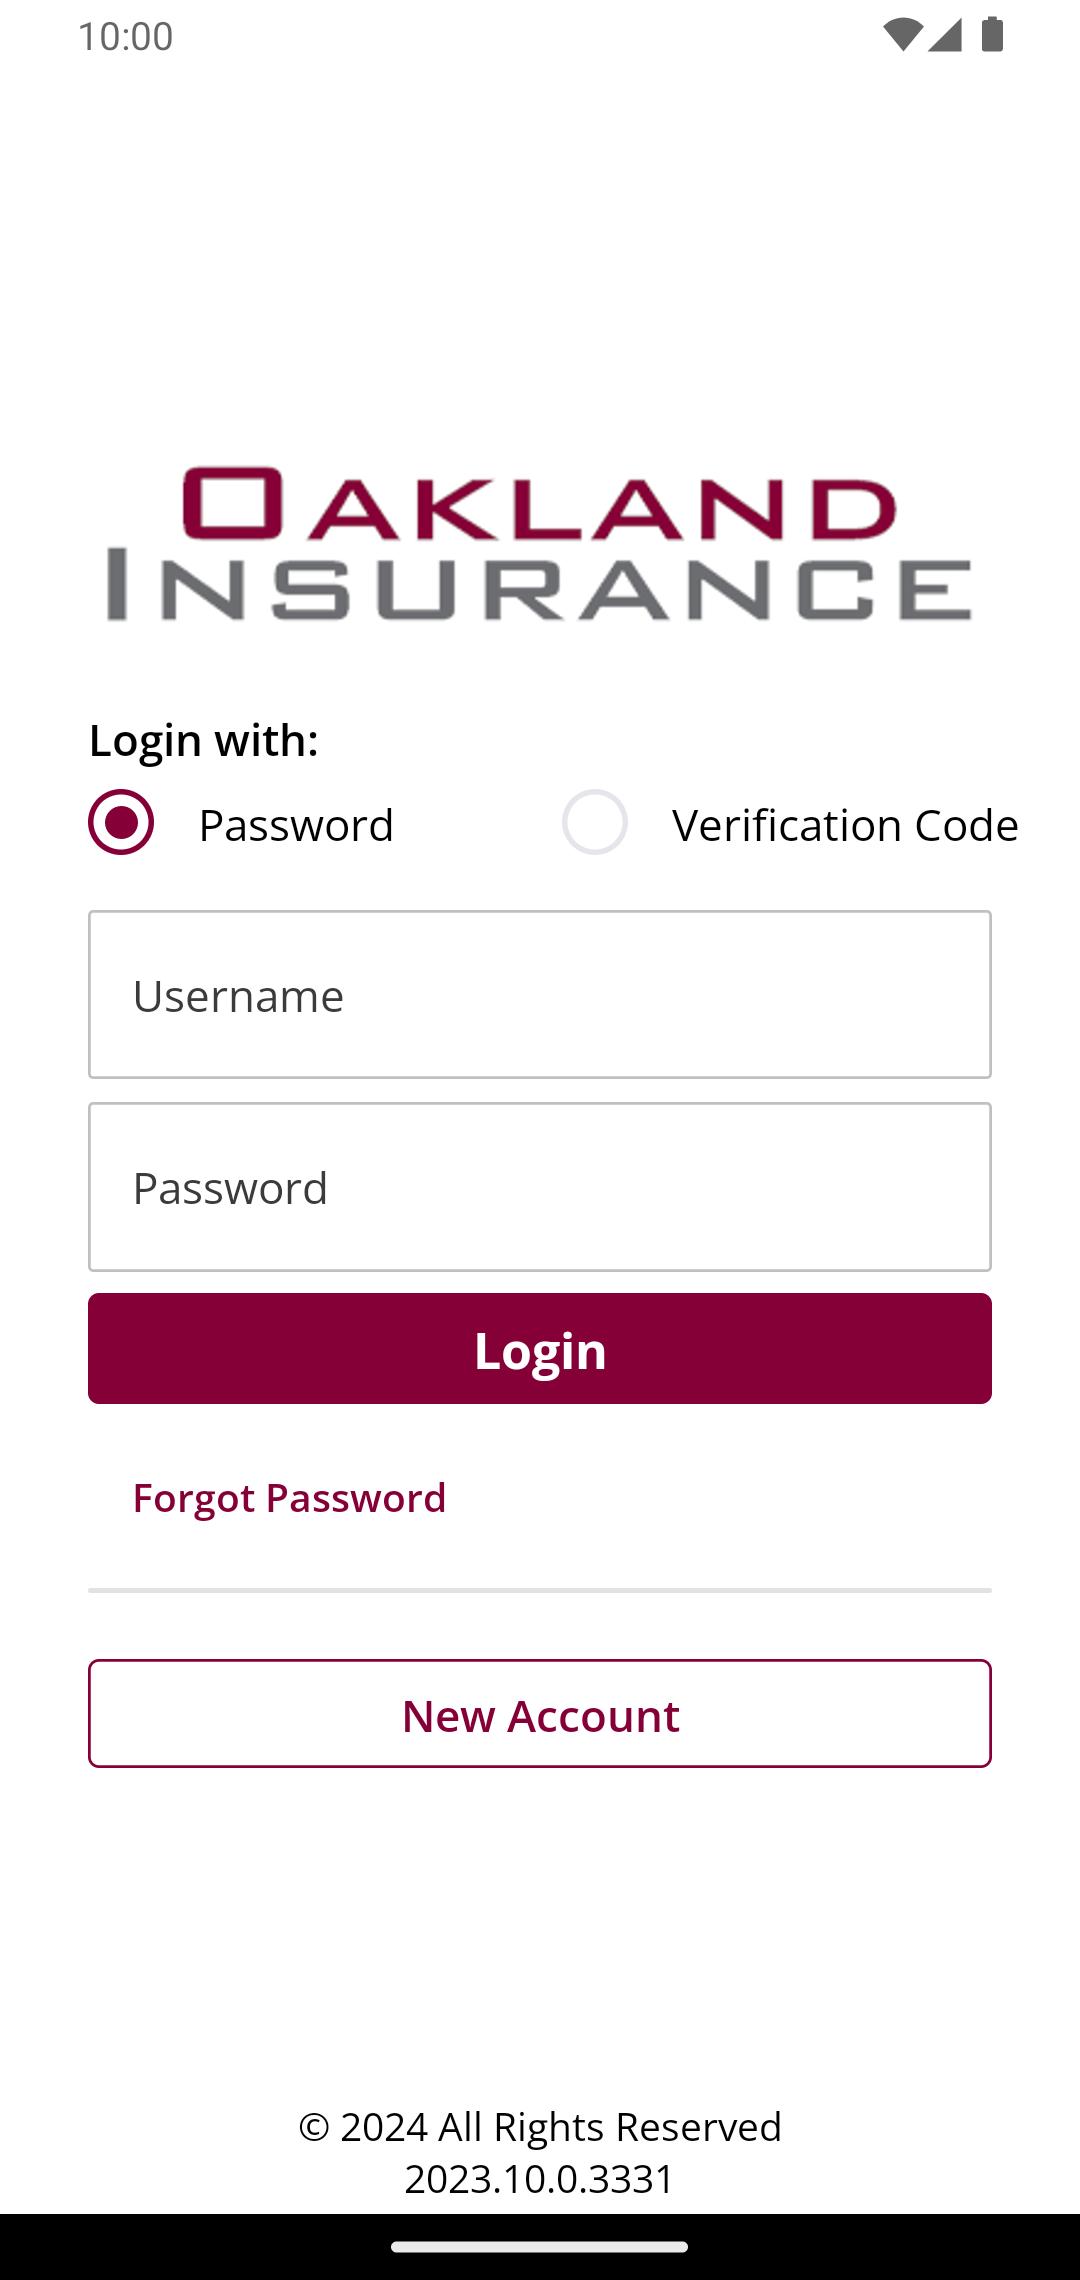Image resolution: width=1080 pixels, height=2280 pixels.
Task: Open the Forgot Password link
Action: (289, 1498)
